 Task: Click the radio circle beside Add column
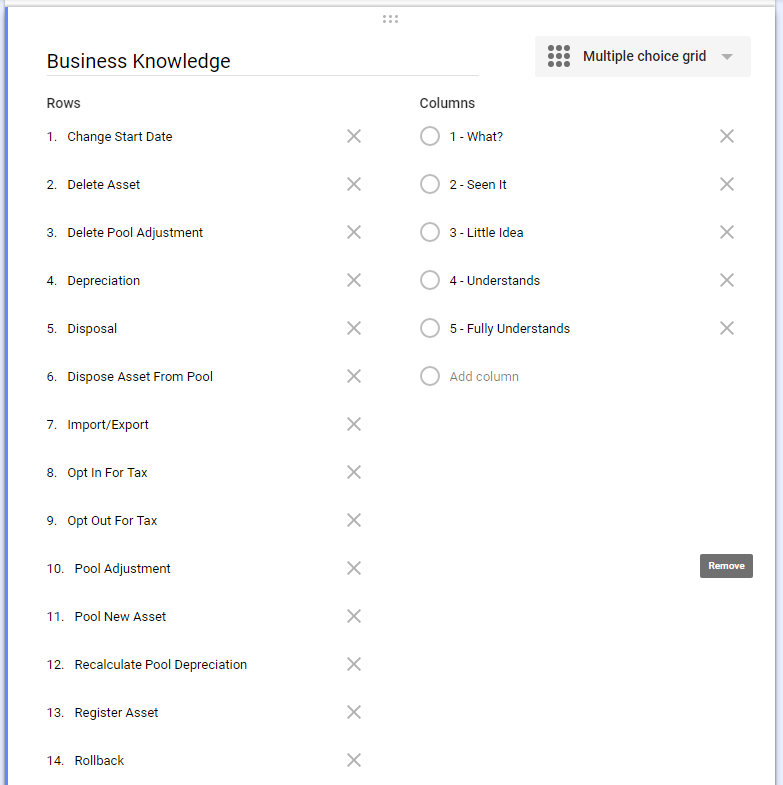(430, 376)
